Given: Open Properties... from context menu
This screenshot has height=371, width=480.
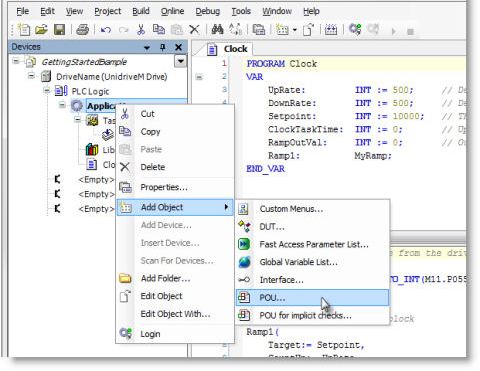Looking at the screenshot, I should pos(175,187).
